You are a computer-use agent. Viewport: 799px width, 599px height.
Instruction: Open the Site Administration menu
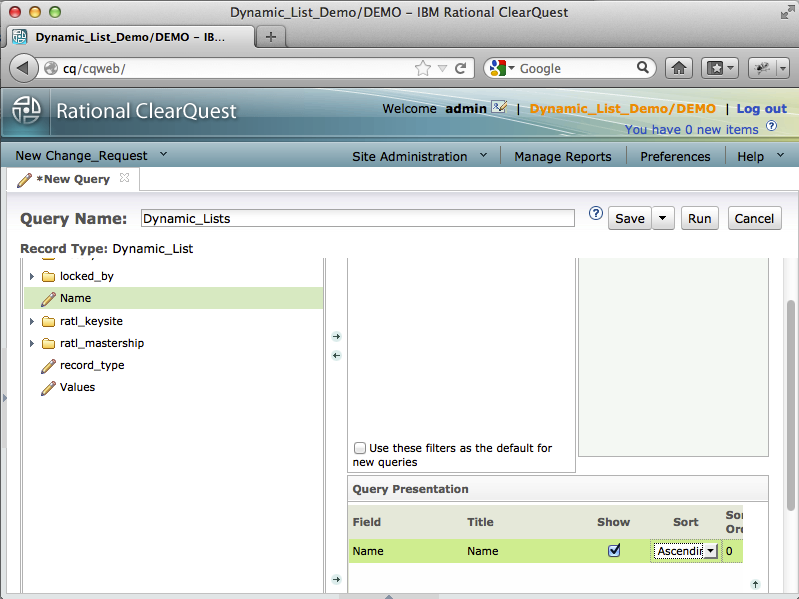pos(419,156)
